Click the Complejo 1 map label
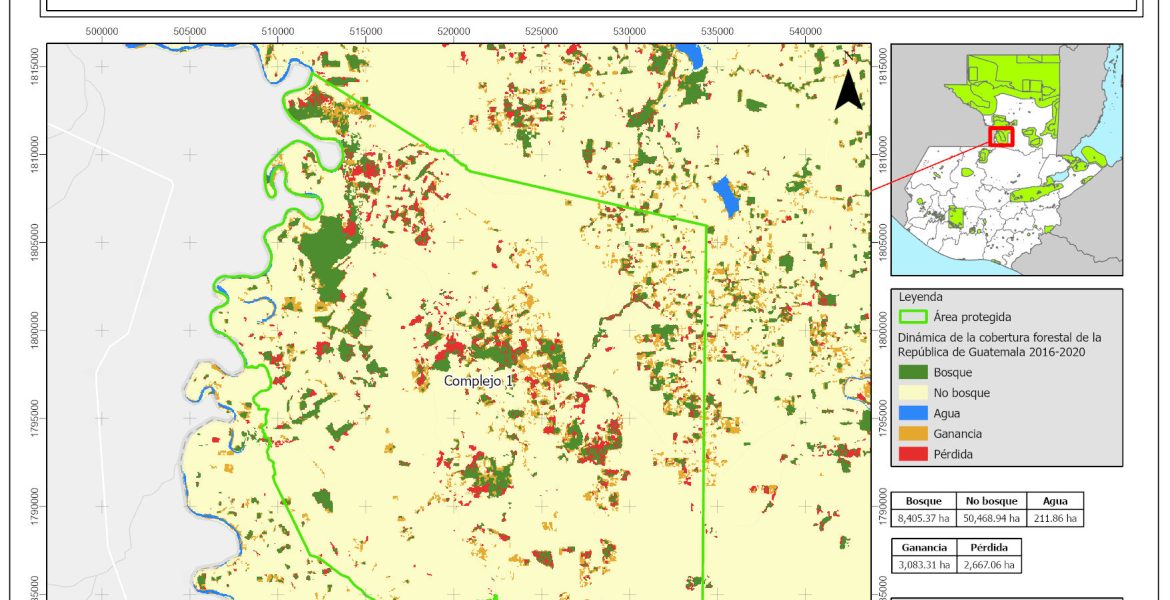Screen dimensions: 1170x600 [478, 381]
